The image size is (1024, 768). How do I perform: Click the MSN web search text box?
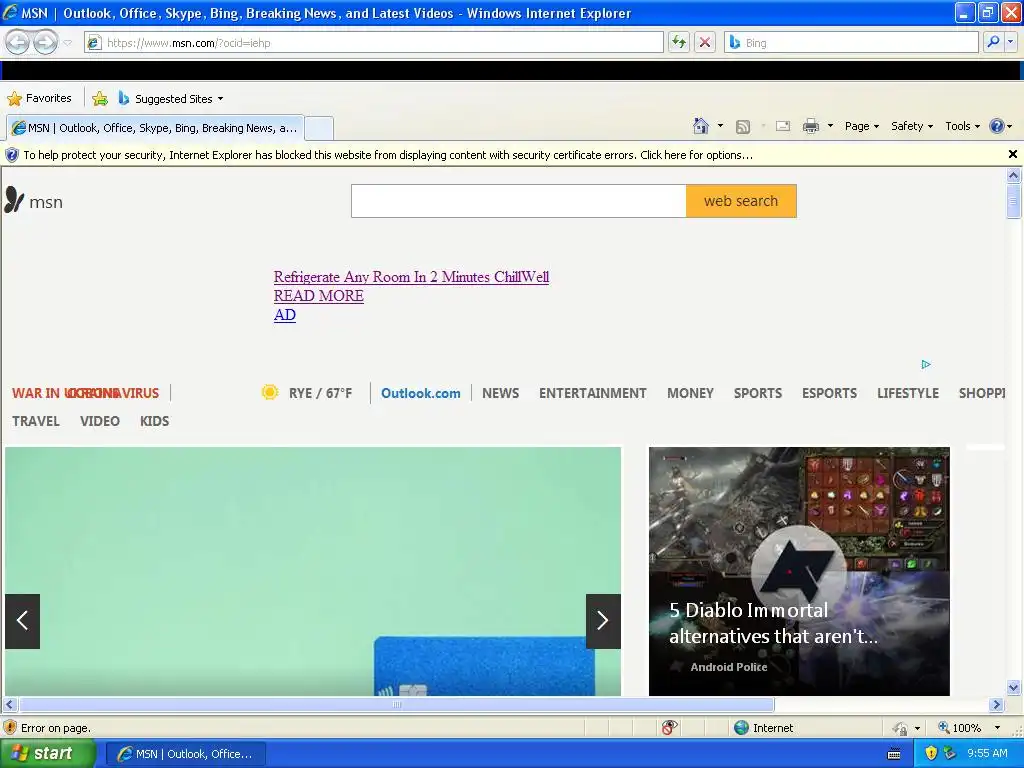tap(519, 201)
